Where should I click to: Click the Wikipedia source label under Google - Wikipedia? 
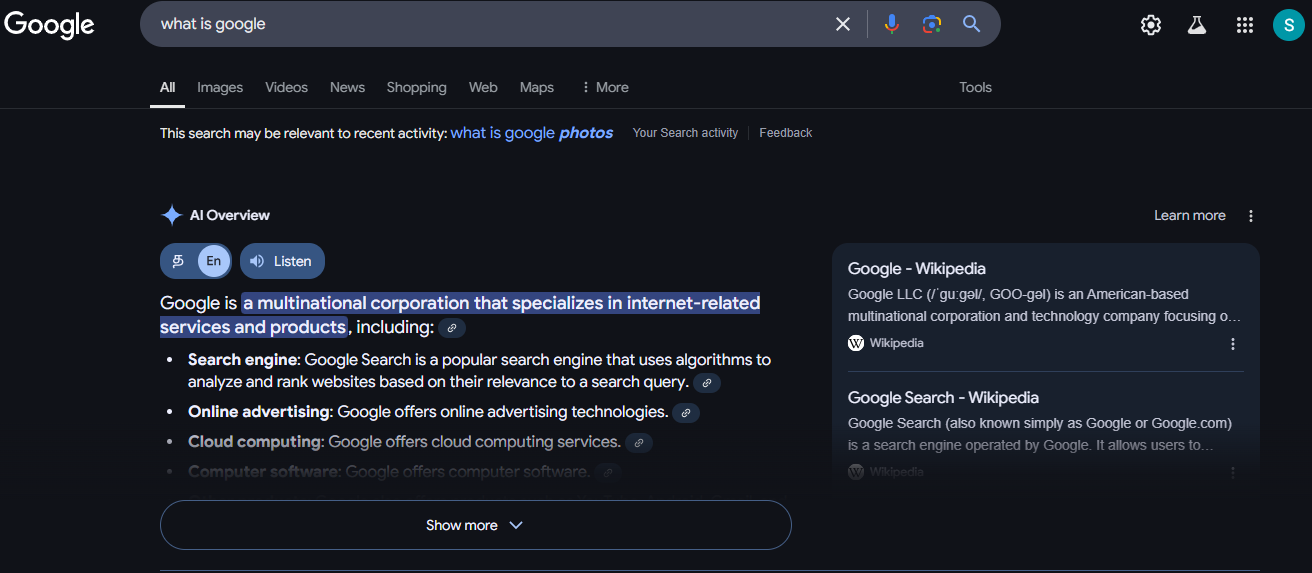coord(896,343)
